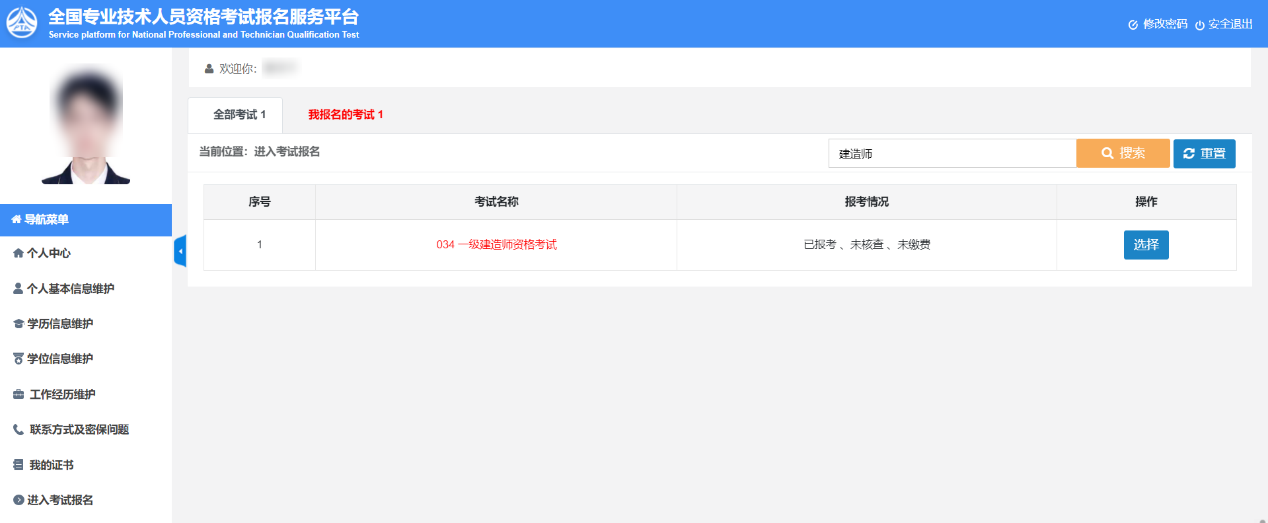This screenshot has width=1268, height=523.
Task: Click arrow icon beside 进入考试报名
Action: coord(18,500)
